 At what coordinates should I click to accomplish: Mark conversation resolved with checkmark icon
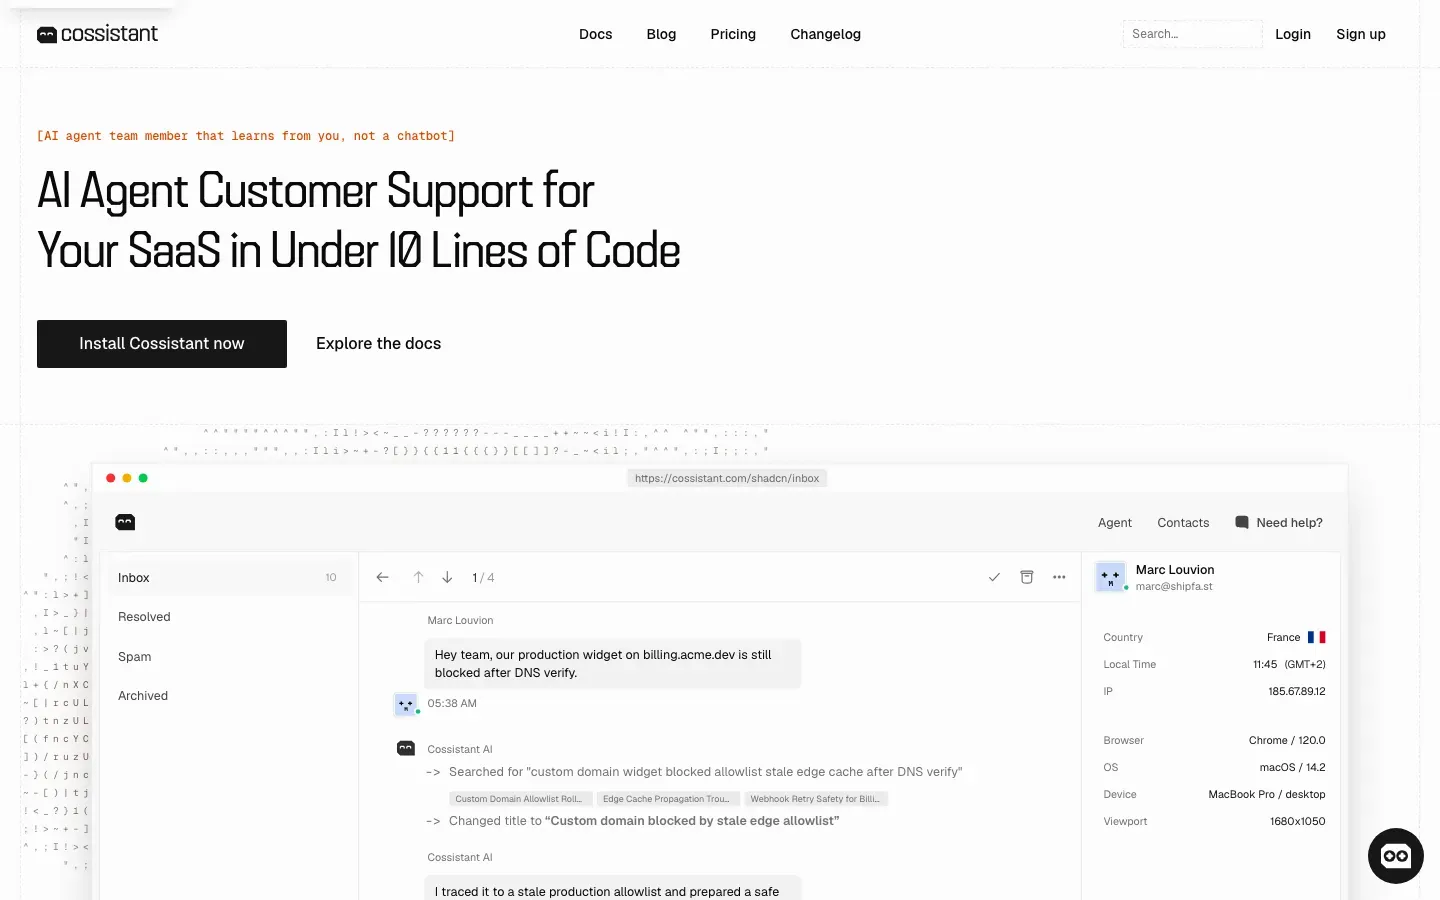[994, 577]
